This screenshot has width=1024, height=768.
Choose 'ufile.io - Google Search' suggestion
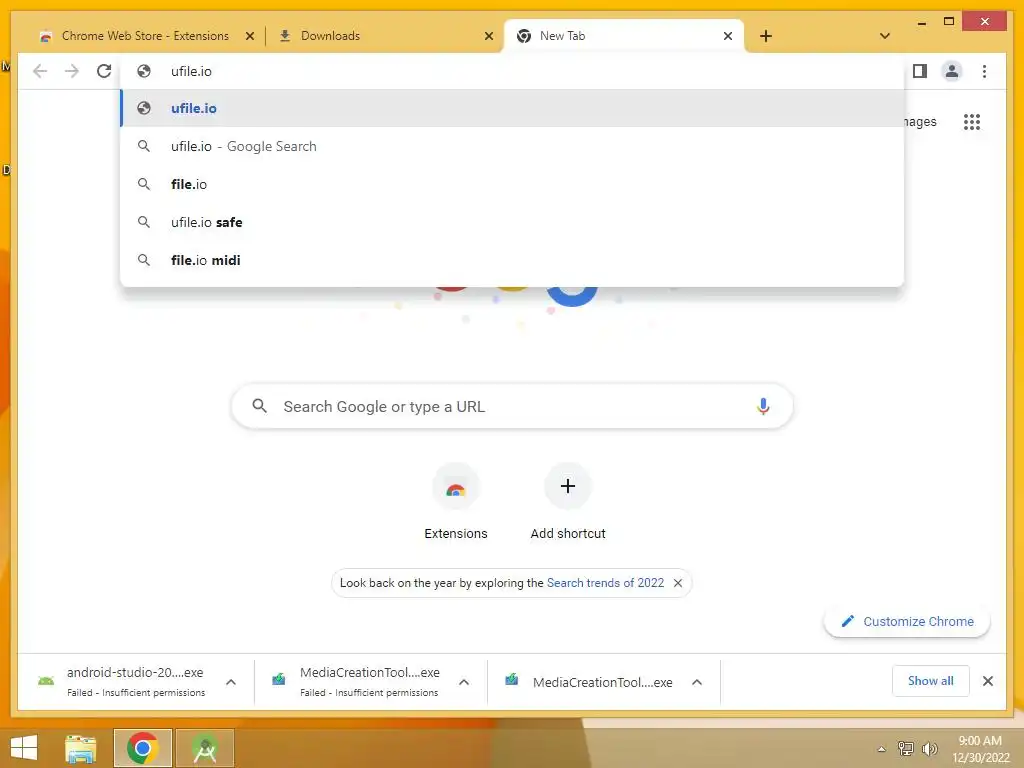pyautogui.click(x=512, y=146)
